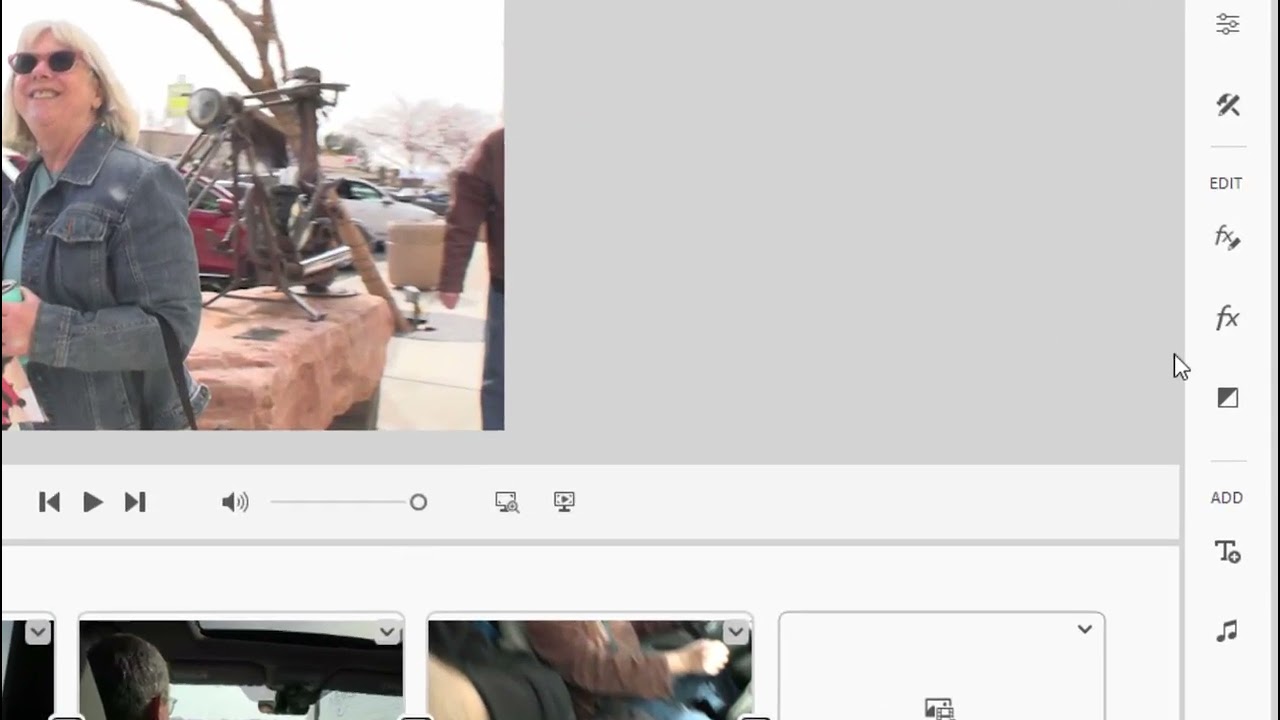Expand dropdown on the man-in-car clip
This screenshot has height=720, width=1280.
(x=387, y=631)
